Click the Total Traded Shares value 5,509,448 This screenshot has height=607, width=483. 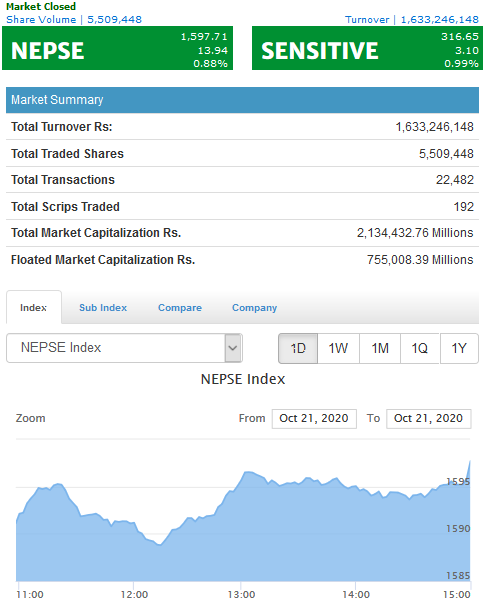click(446, 154)
